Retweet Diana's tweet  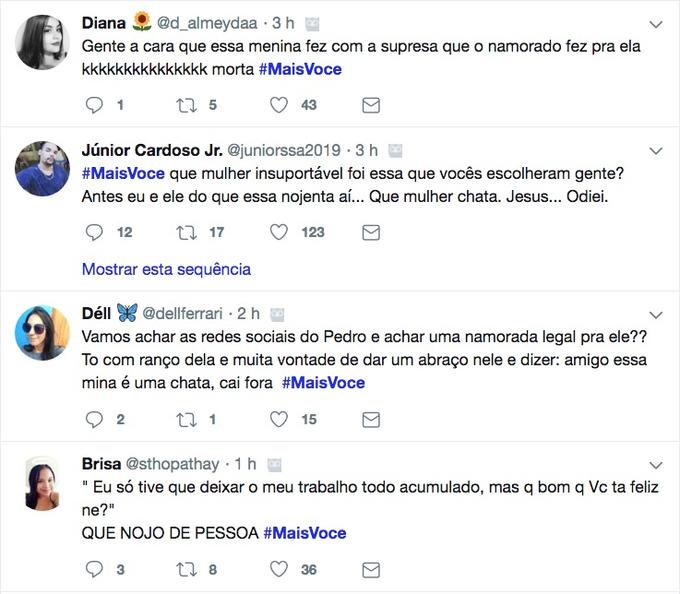[x=186, y=105]
